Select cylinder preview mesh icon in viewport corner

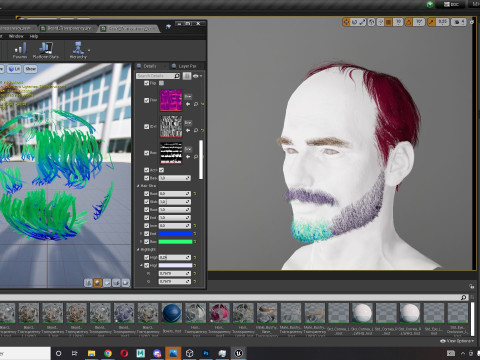click(88, 283)
